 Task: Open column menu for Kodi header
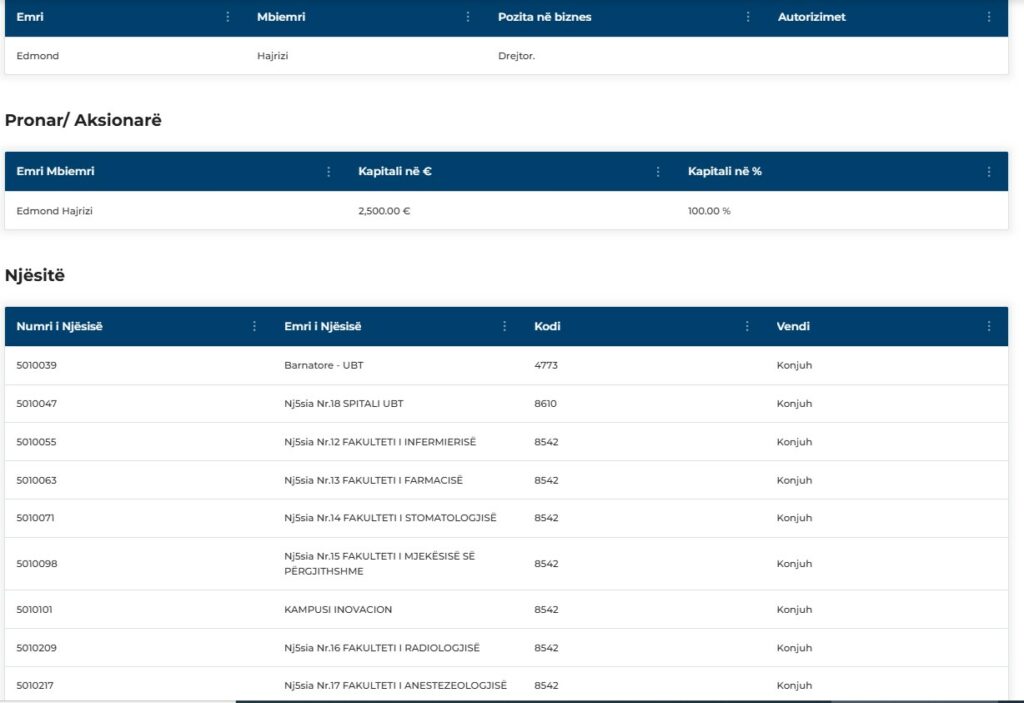click(x=747, y=326)
